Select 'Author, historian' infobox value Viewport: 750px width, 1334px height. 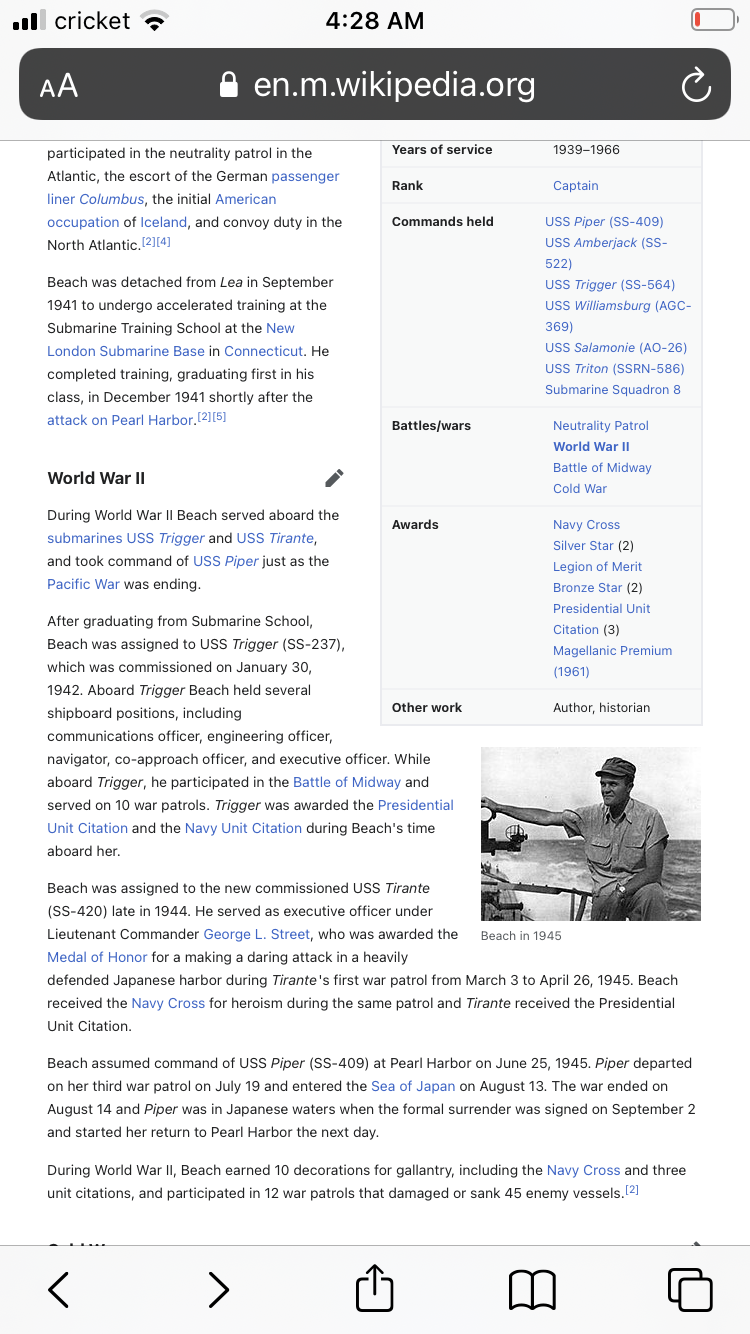[601, 708]
